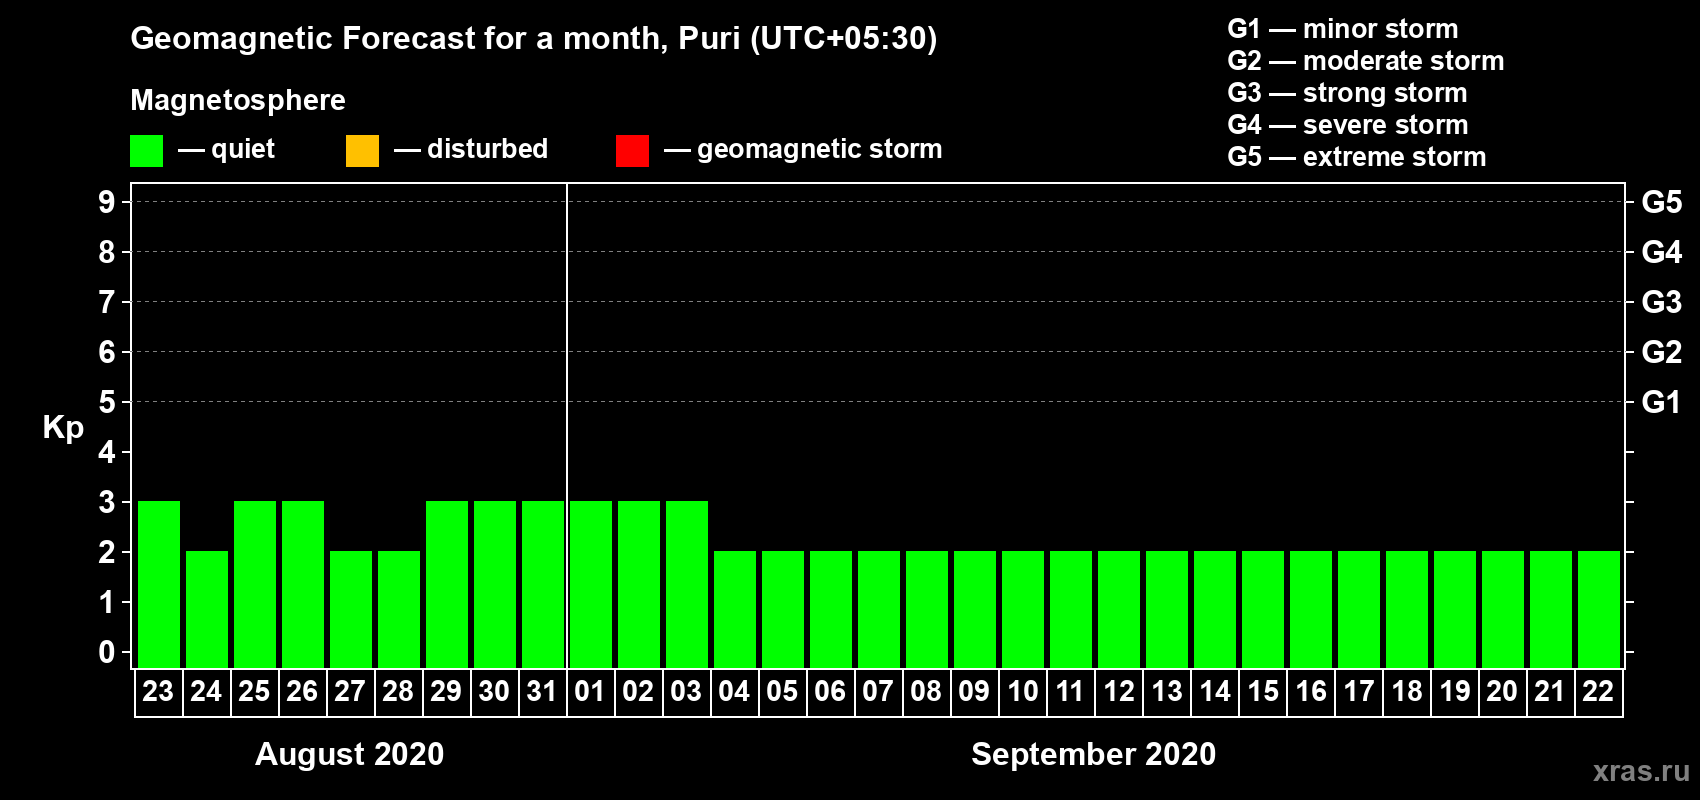1700x800 pixels.
Task: Click the bar for September 22
Action: (1599, 609)
